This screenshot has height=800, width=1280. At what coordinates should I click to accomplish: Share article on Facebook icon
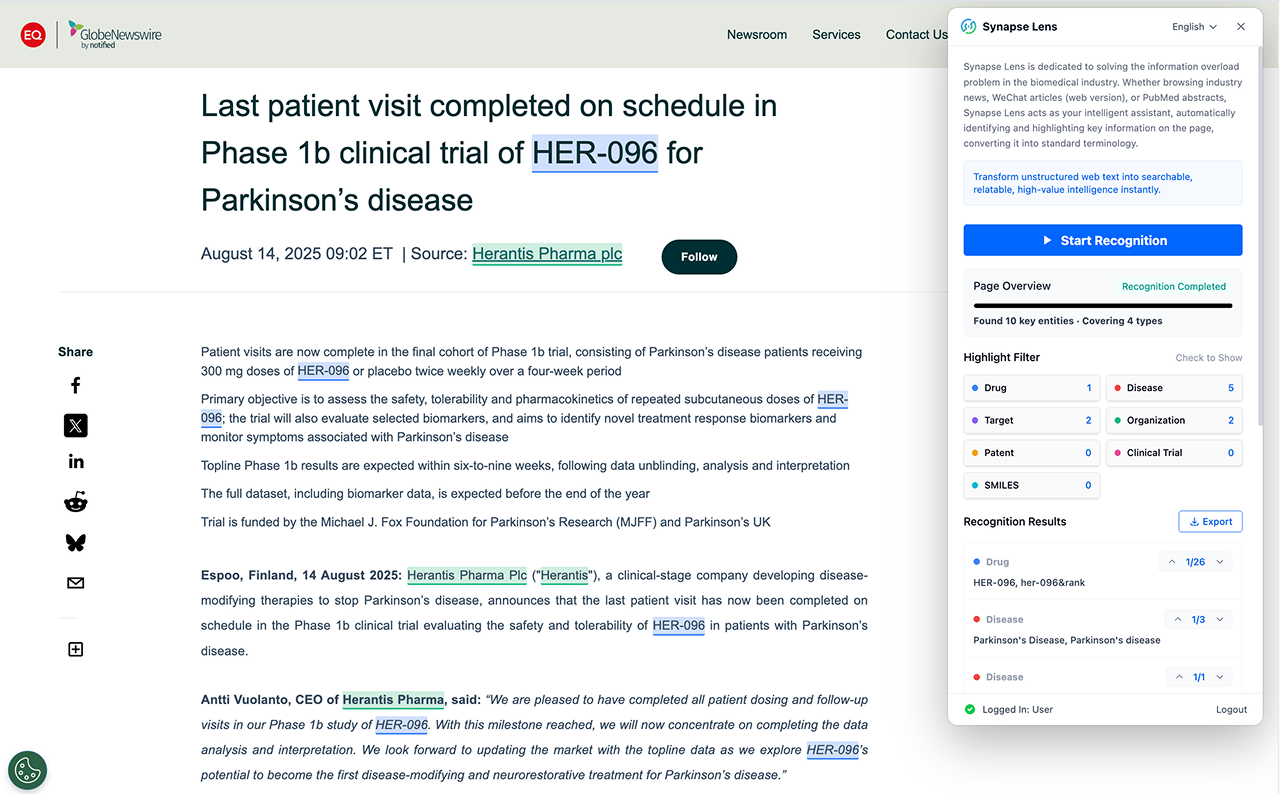pyautogui.click(x=75, y=385)
